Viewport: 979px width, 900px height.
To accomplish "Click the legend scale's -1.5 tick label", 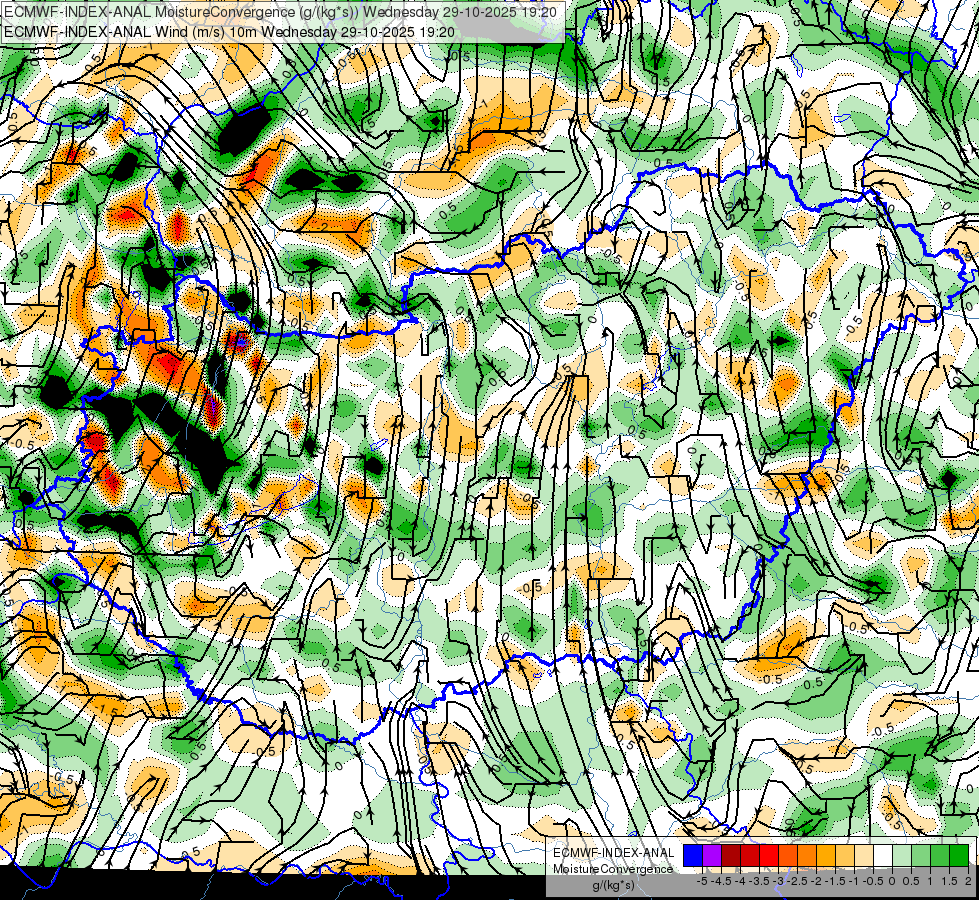I will [x=835, y=881].
